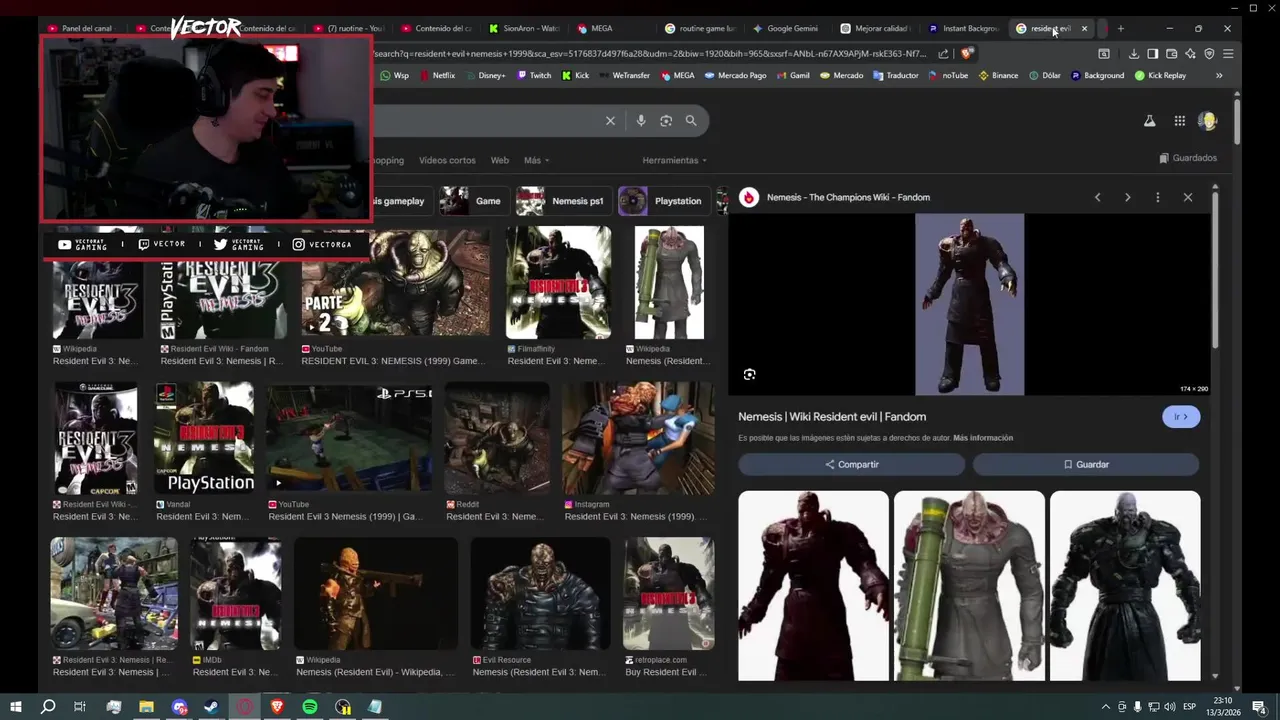
Task: Go to next image in preview panel
Action: click(1127, 198)
